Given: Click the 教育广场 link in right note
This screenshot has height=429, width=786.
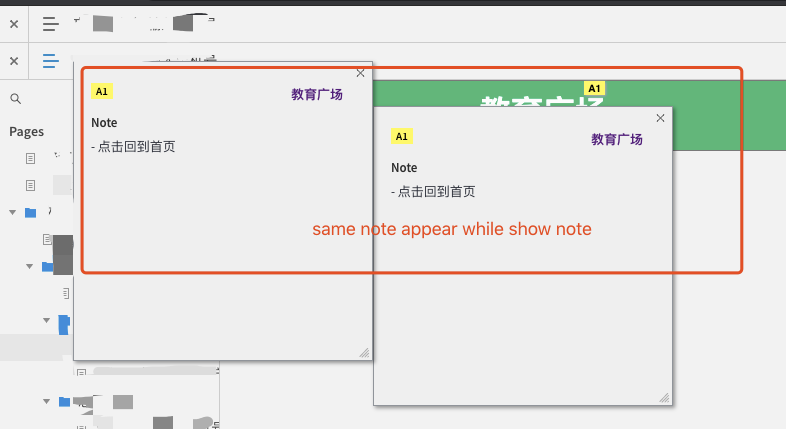Looking at the screenshot, I should 616,140.
